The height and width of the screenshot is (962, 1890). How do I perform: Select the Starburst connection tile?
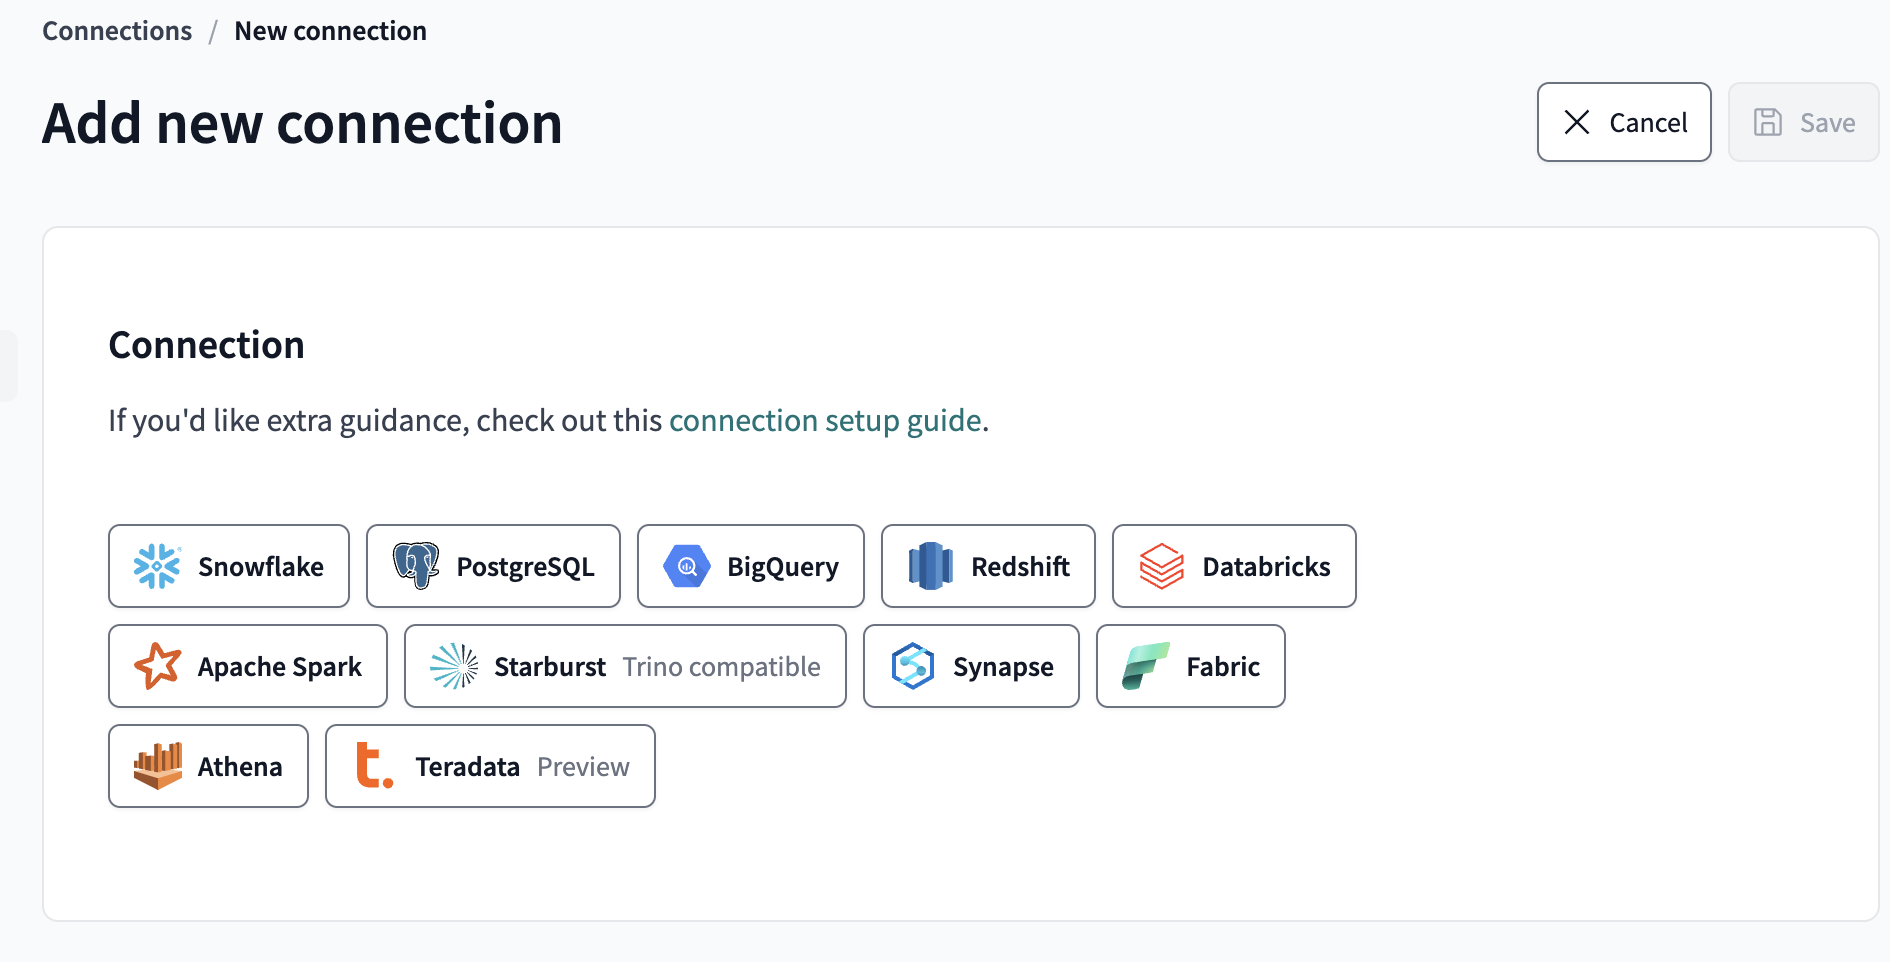point(625,666)
